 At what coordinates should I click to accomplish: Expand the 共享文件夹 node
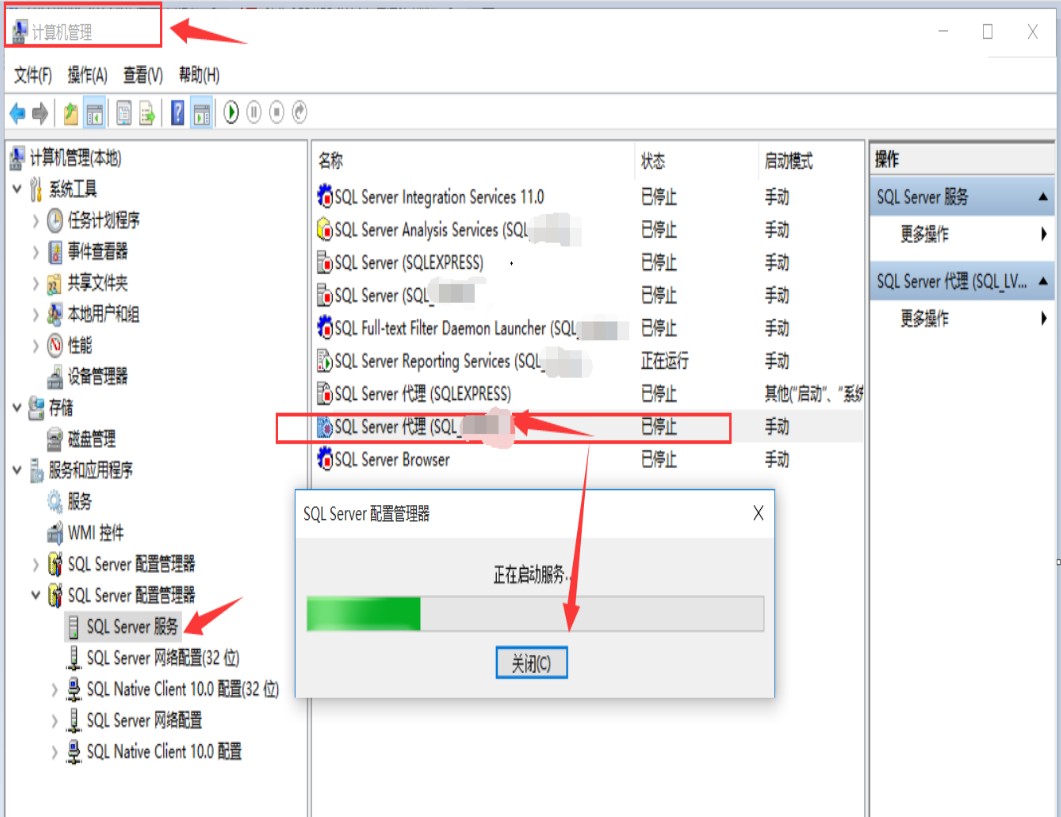(36, 283)
